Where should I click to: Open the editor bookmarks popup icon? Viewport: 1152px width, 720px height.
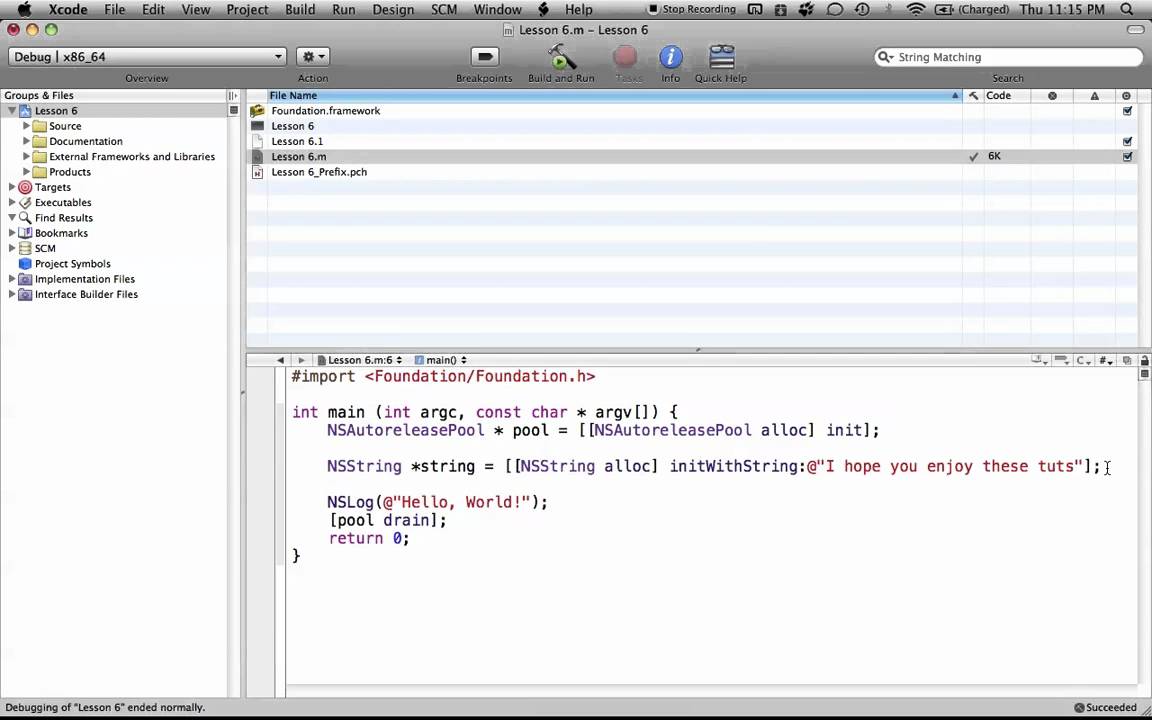click(1040, 360)
